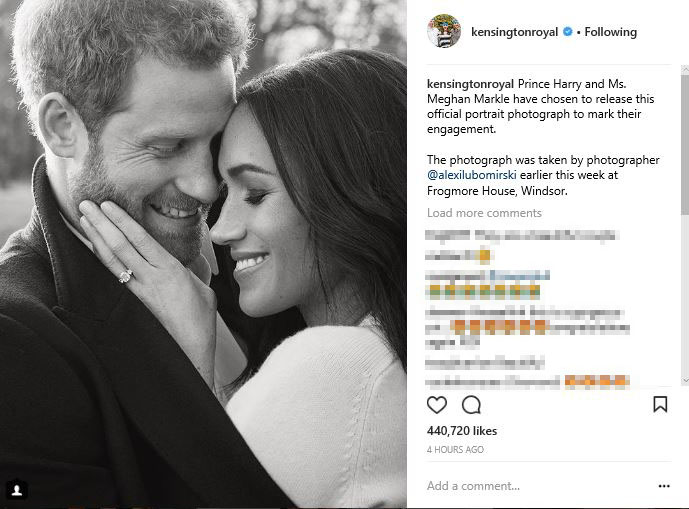
Task: Show tagged people icon on the photo
Action: point(17,489)
